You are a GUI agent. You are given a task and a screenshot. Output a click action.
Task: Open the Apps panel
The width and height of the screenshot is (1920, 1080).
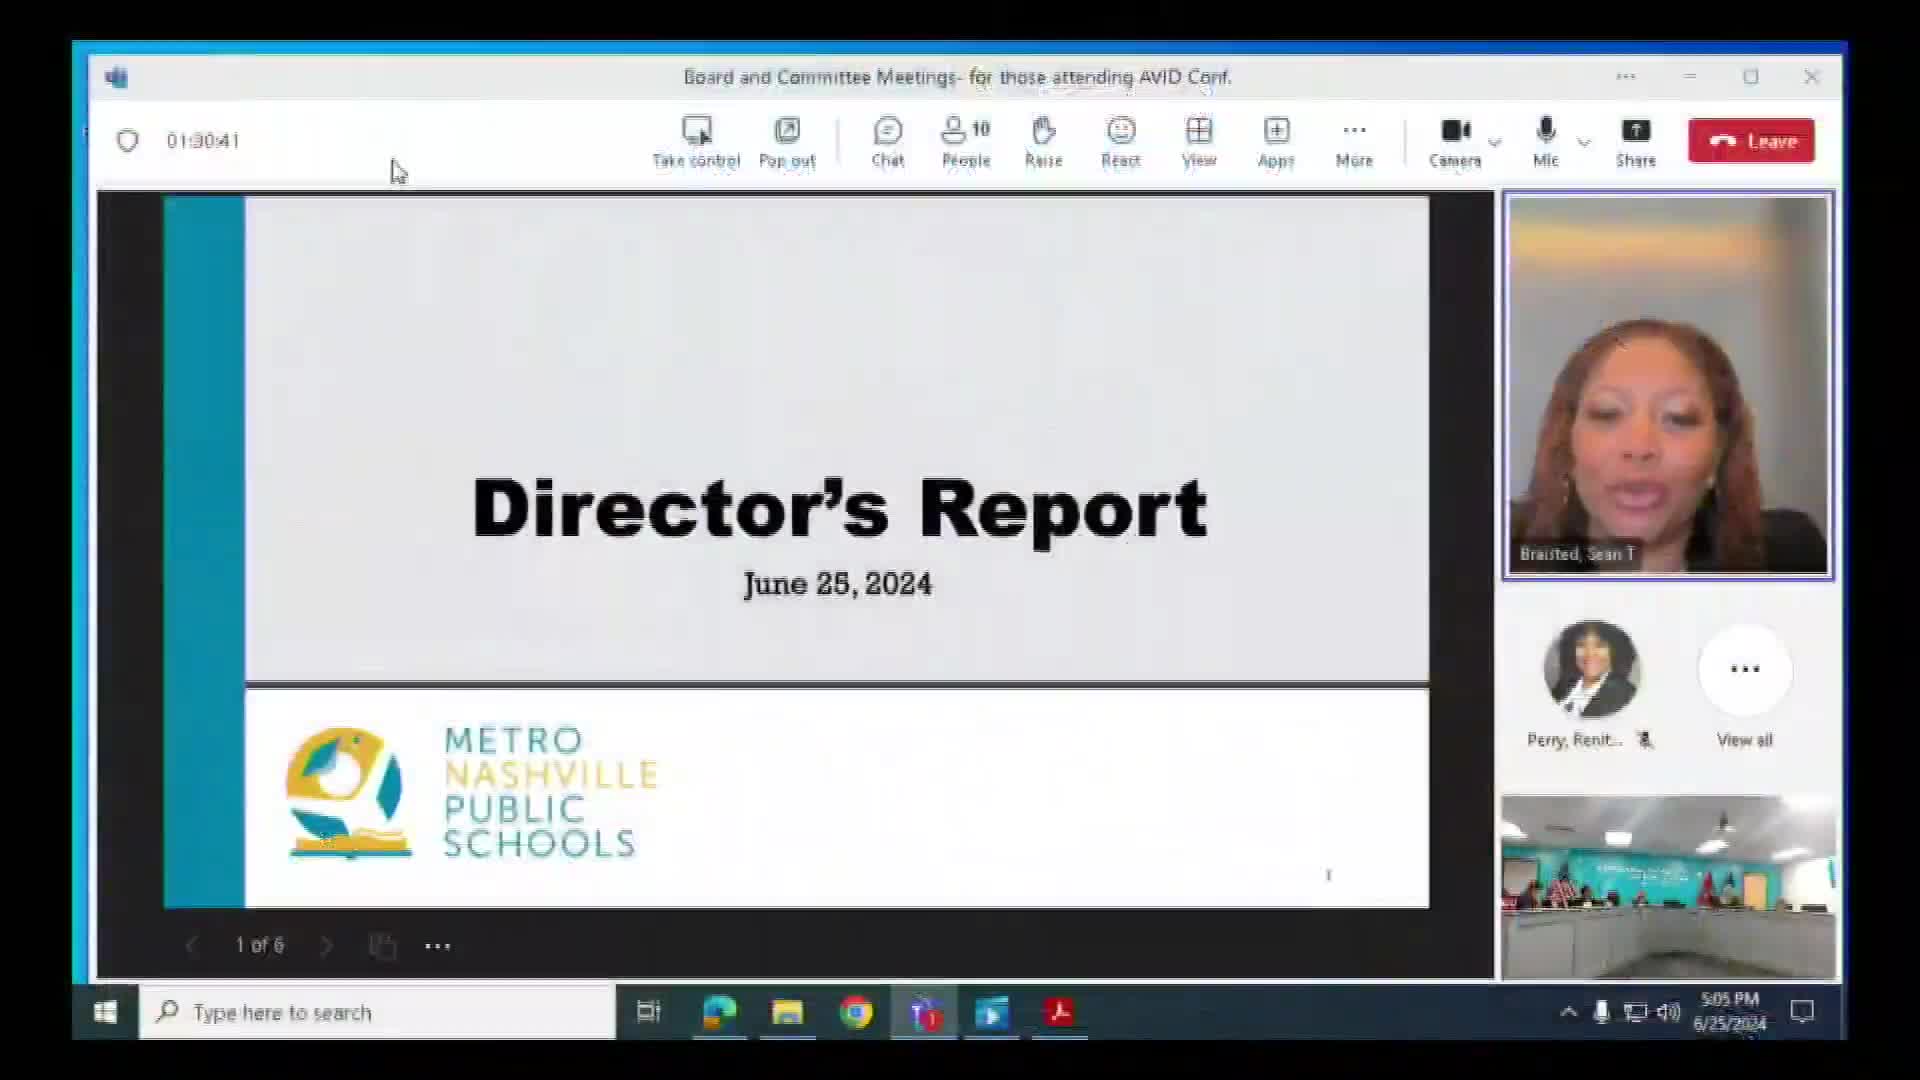[1276, 140]
